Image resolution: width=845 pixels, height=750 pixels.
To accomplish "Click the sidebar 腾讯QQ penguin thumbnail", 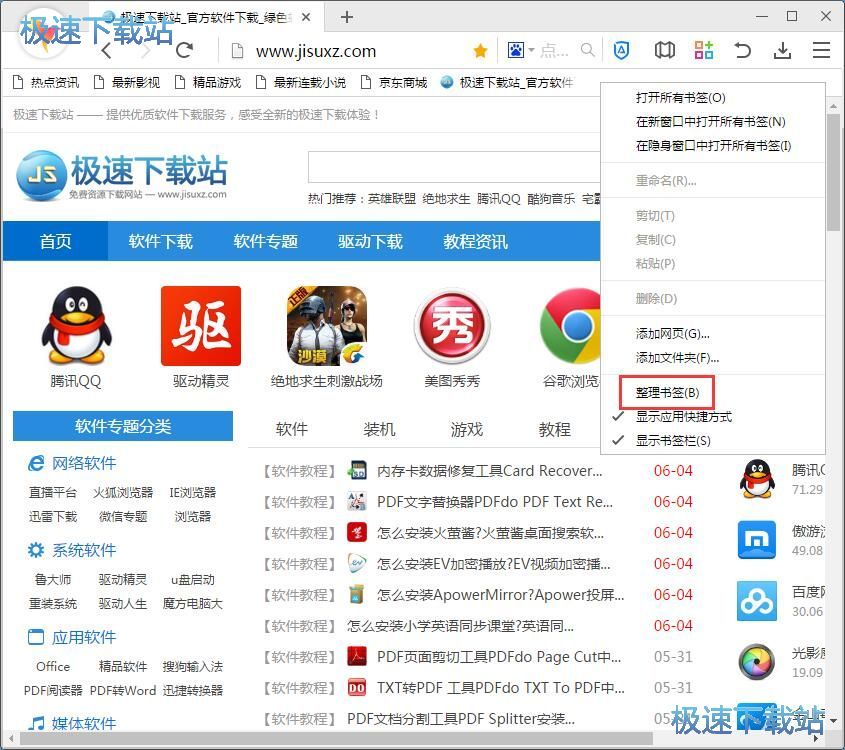I will pos(757,479).
